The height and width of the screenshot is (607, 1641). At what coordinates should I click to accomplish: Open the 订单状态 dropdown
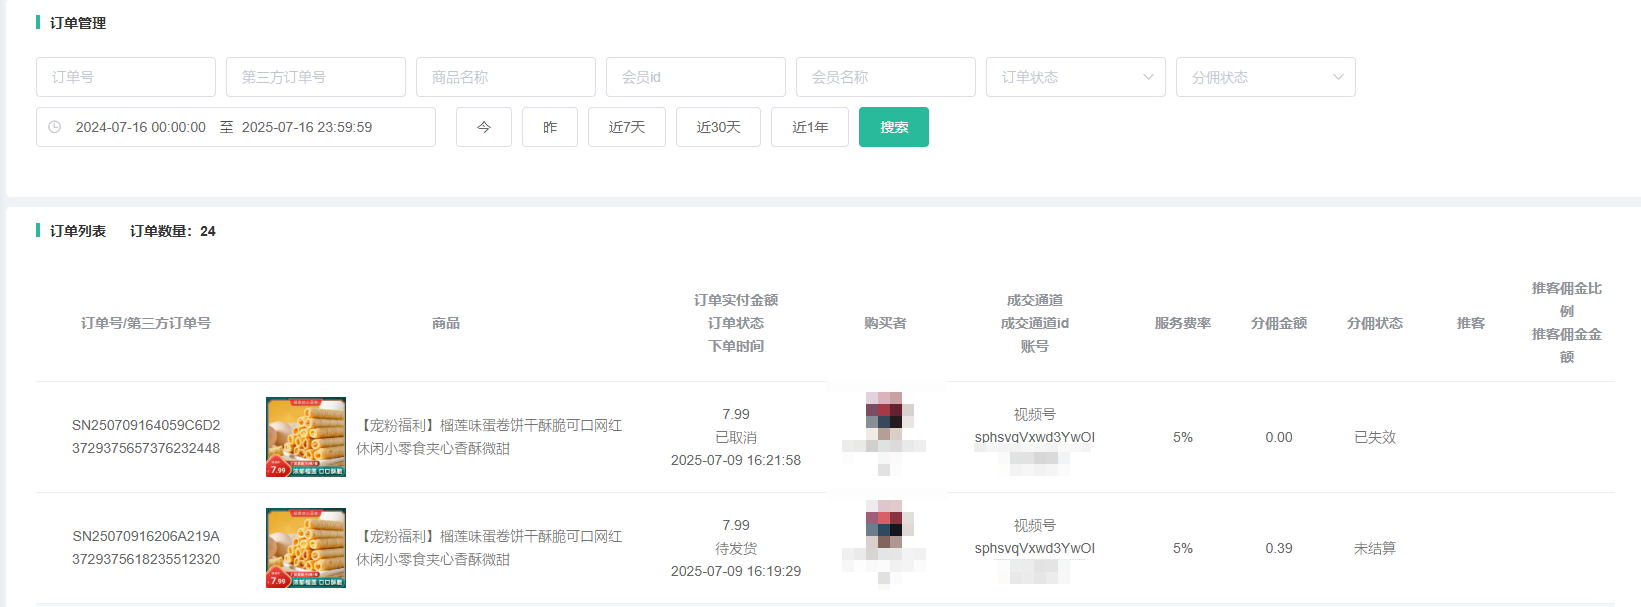click(x=1075, y=77)
